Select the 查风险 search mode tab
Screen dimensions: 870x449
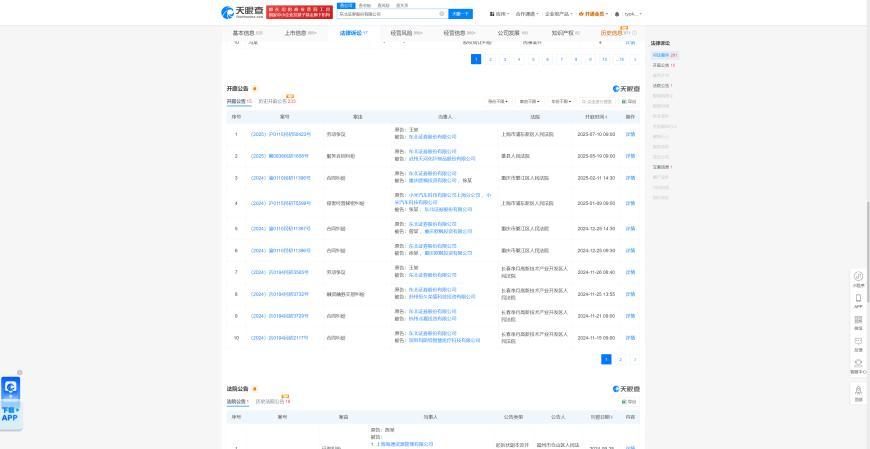click(x=383, y=5)
